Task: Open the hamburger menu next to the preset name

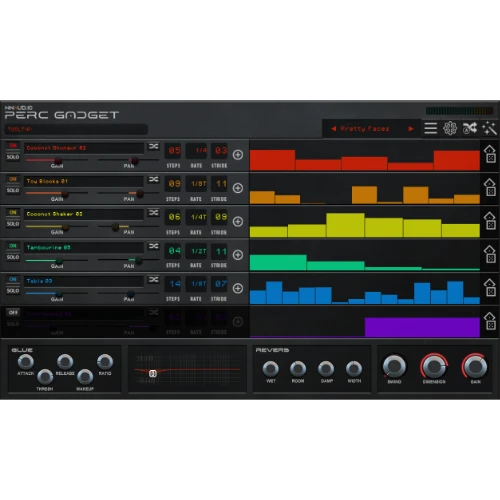Action: [431, 128]
